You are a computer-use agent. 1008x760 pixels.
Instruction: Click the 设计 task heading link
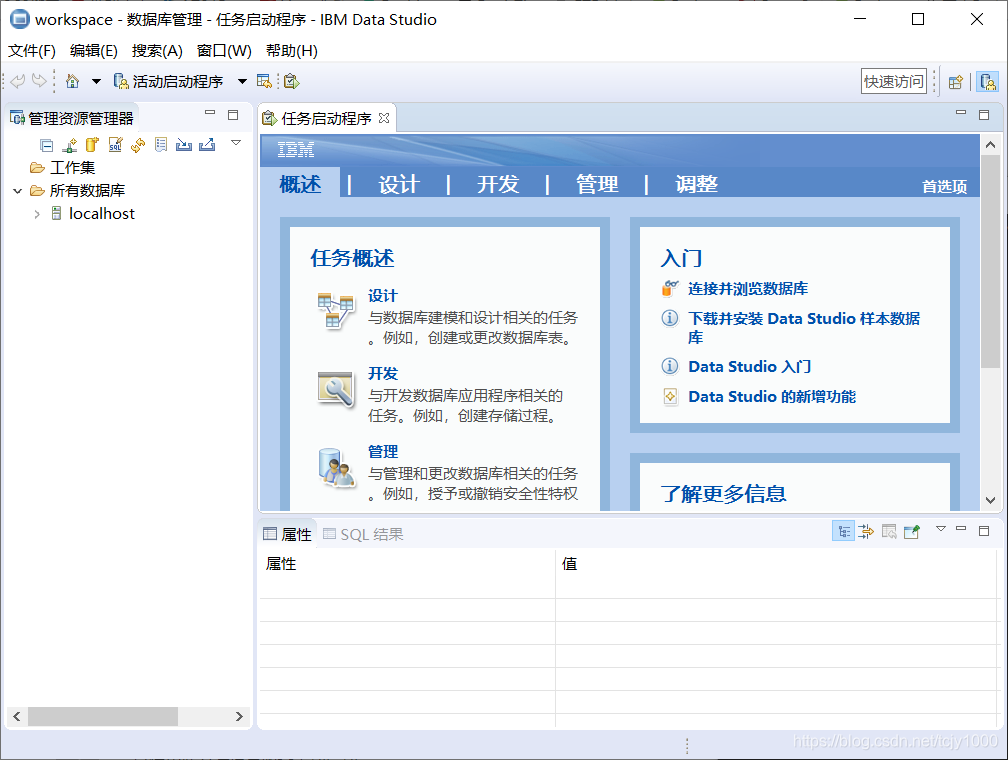click(x=382, y=296)
